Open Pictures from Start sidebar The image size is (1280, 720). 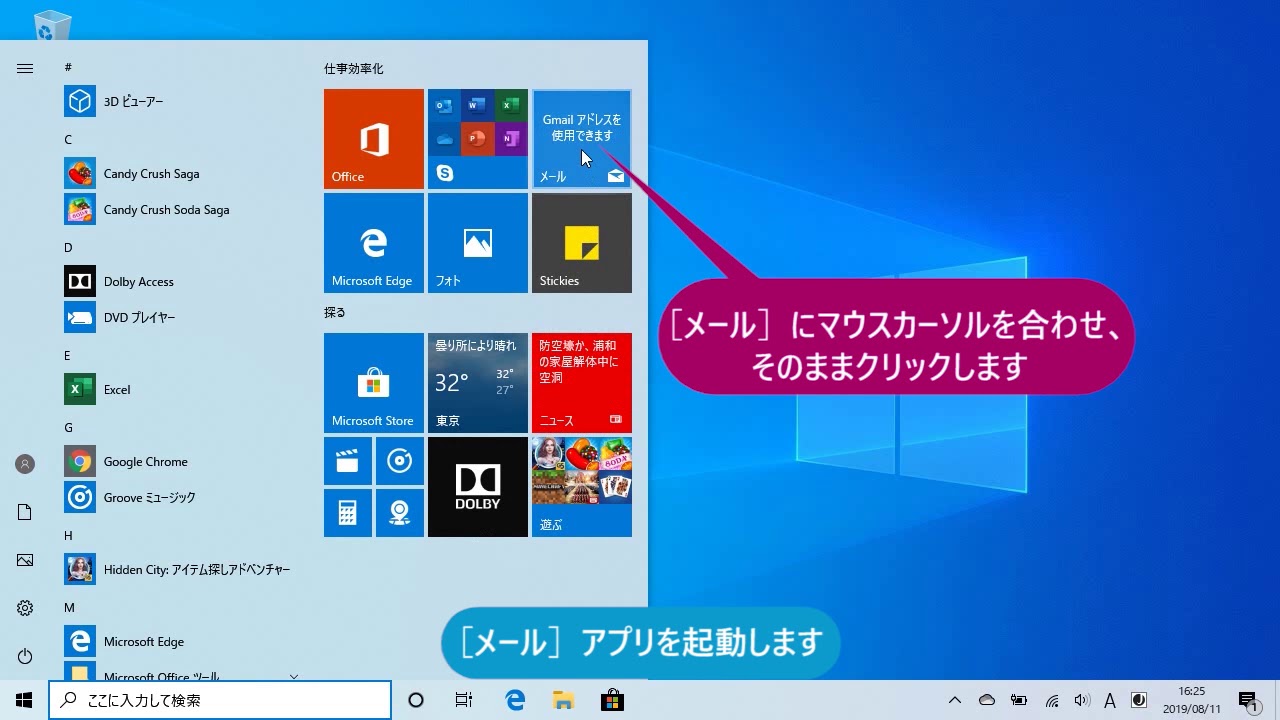pos(25,560)
